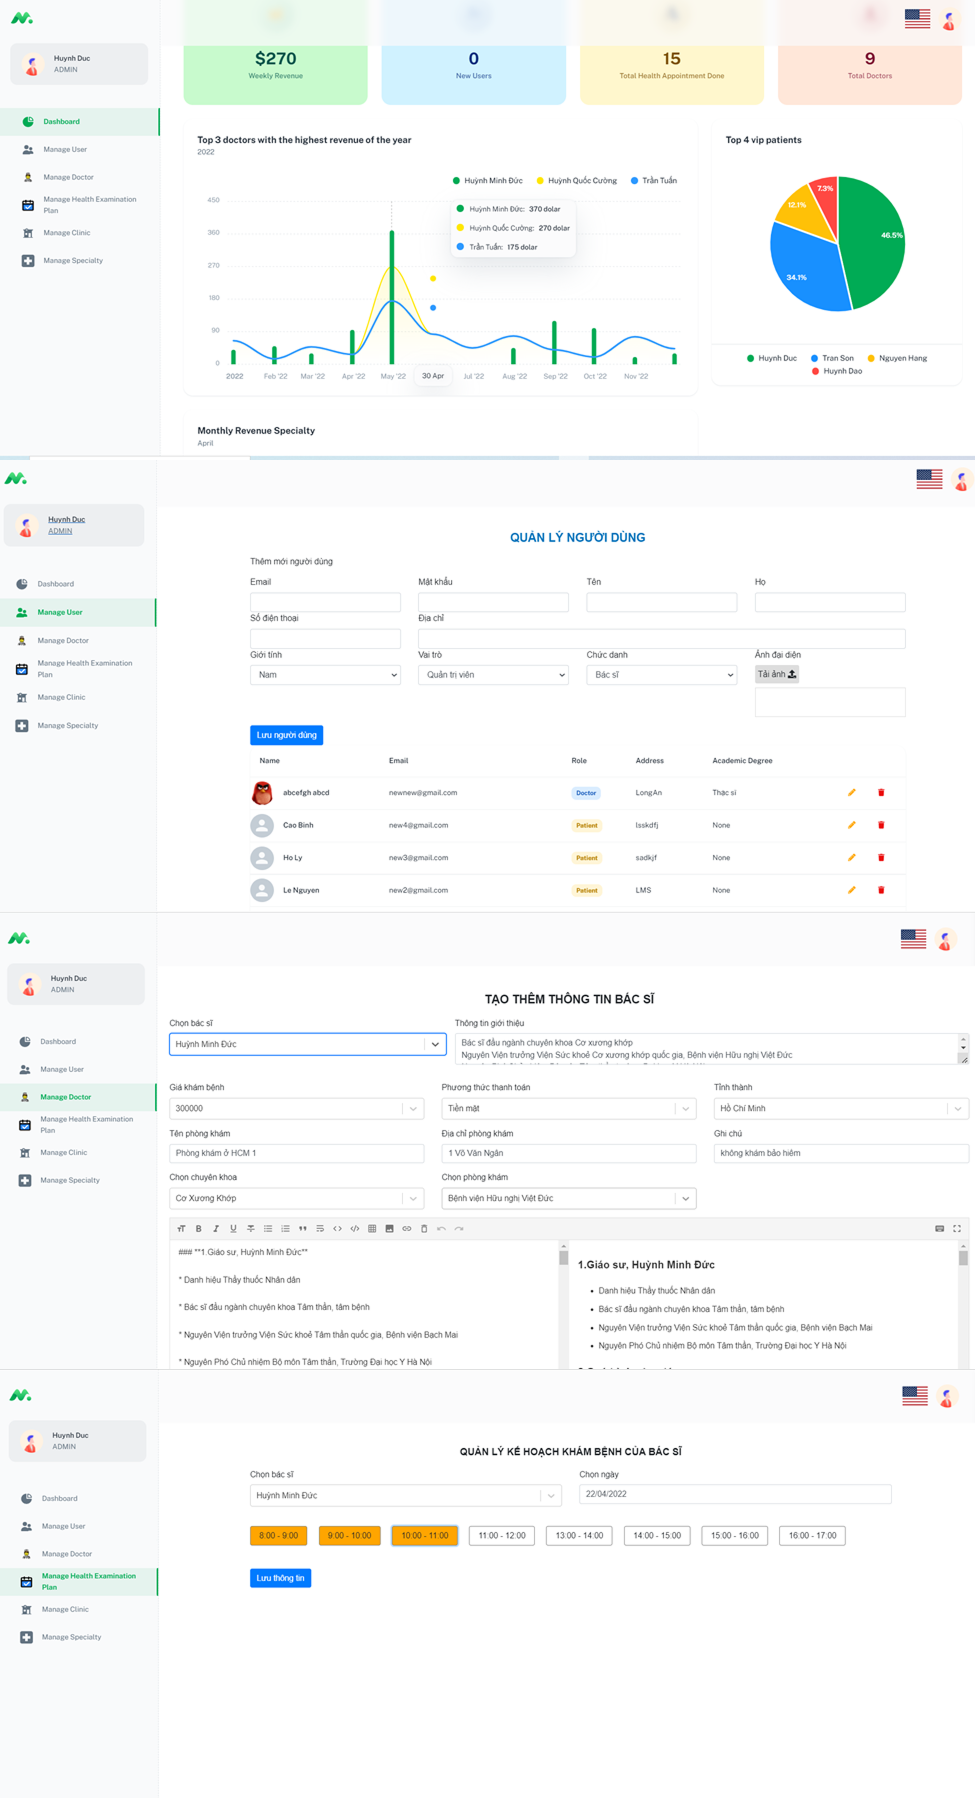Viewport: 975px width, 1798px height.
Task: Delete user Ho Ly with trash icon
Action: pos(881,858)
